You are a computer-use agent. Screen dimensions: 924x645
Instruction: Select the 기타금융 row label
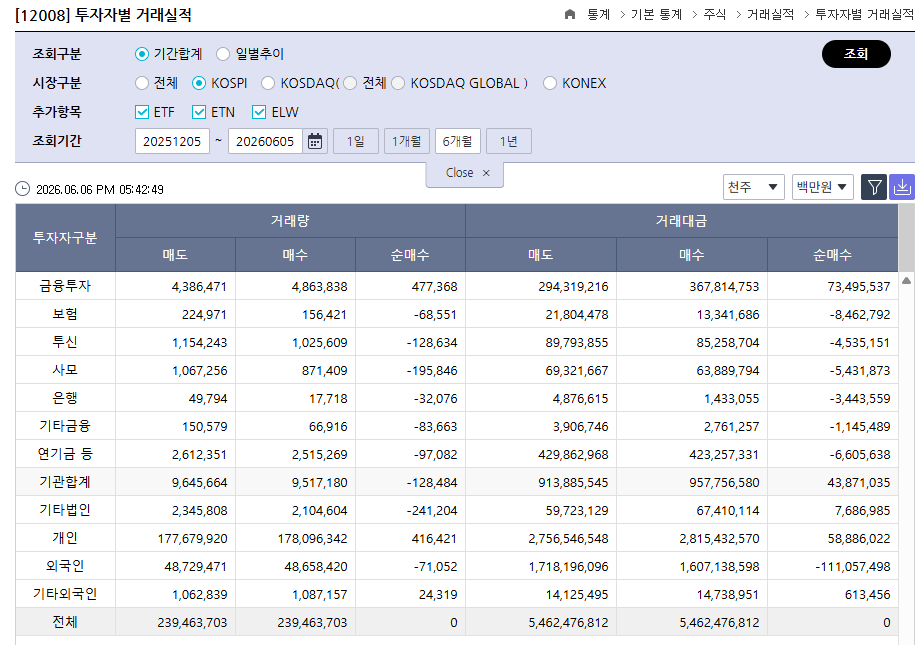pos(65,426)
